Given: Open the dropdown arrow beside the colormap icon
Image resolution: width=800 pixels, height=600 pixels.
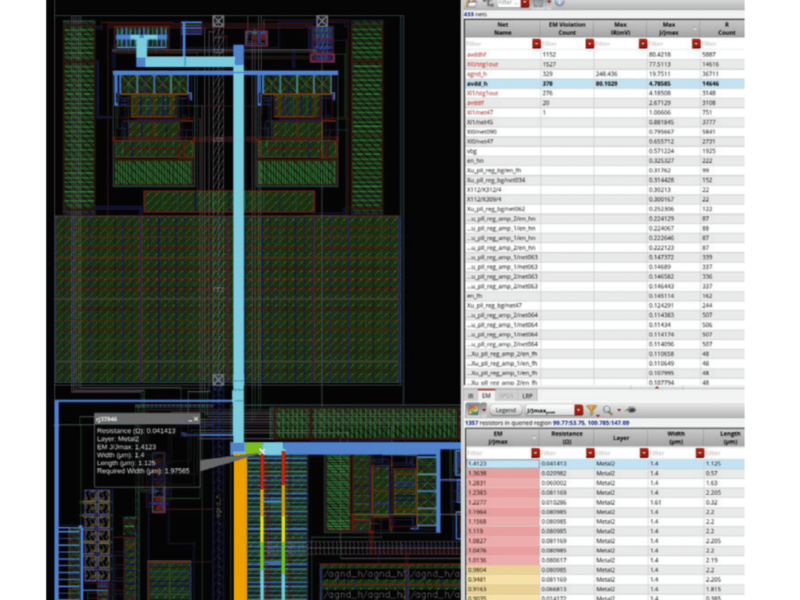Looking at the screenshot, I should [x=483, y=408].
